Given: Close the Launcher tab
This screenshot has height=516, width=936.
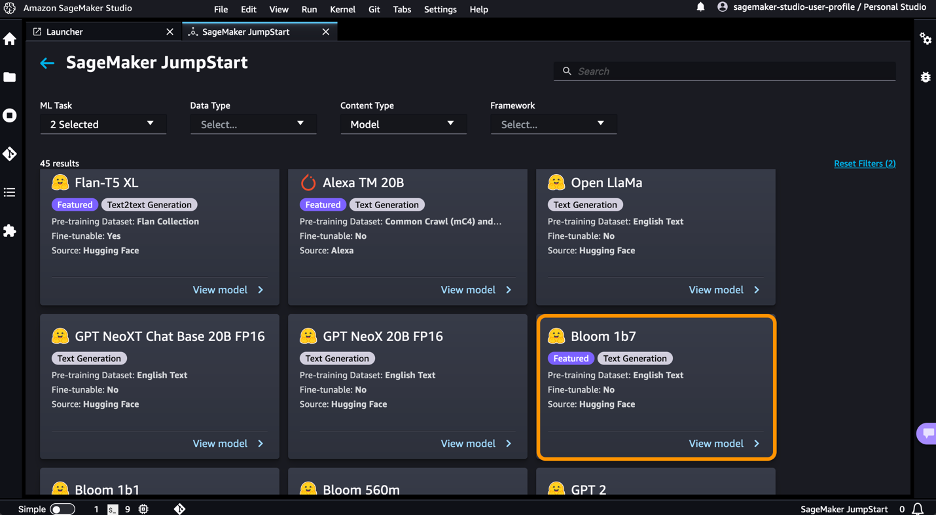Looking at the screenshot, I should point(170,32).
